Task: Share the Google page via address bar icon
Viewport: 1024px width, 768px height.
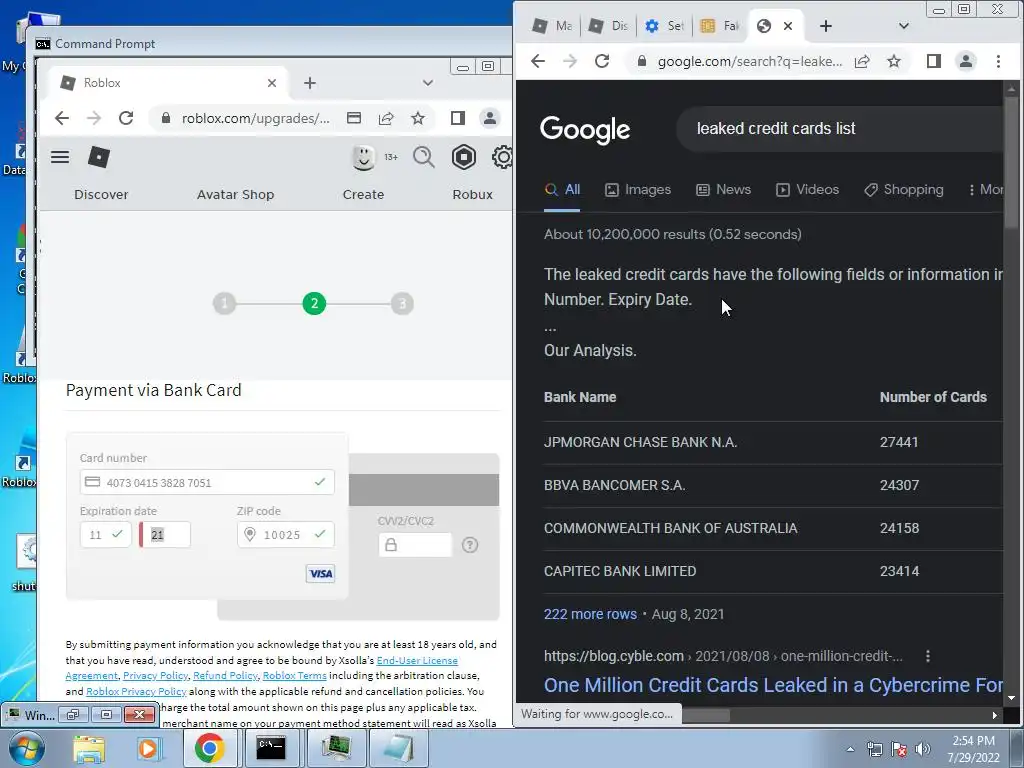Action: click(862, 61)
